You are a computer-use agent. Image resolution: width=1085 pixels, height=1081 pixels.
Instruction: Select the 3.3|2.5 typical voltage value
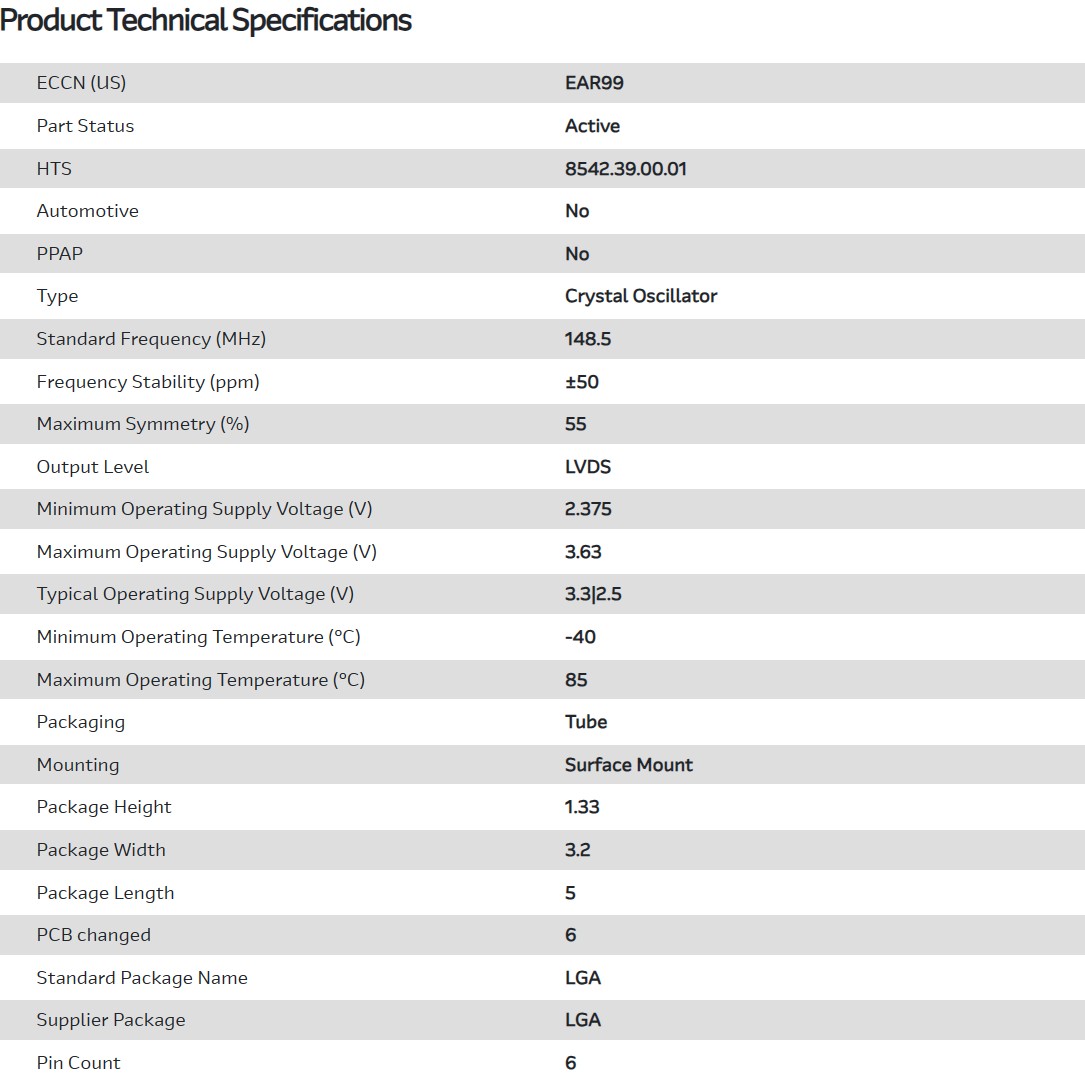pyautogui.click(x=593, y=594)
